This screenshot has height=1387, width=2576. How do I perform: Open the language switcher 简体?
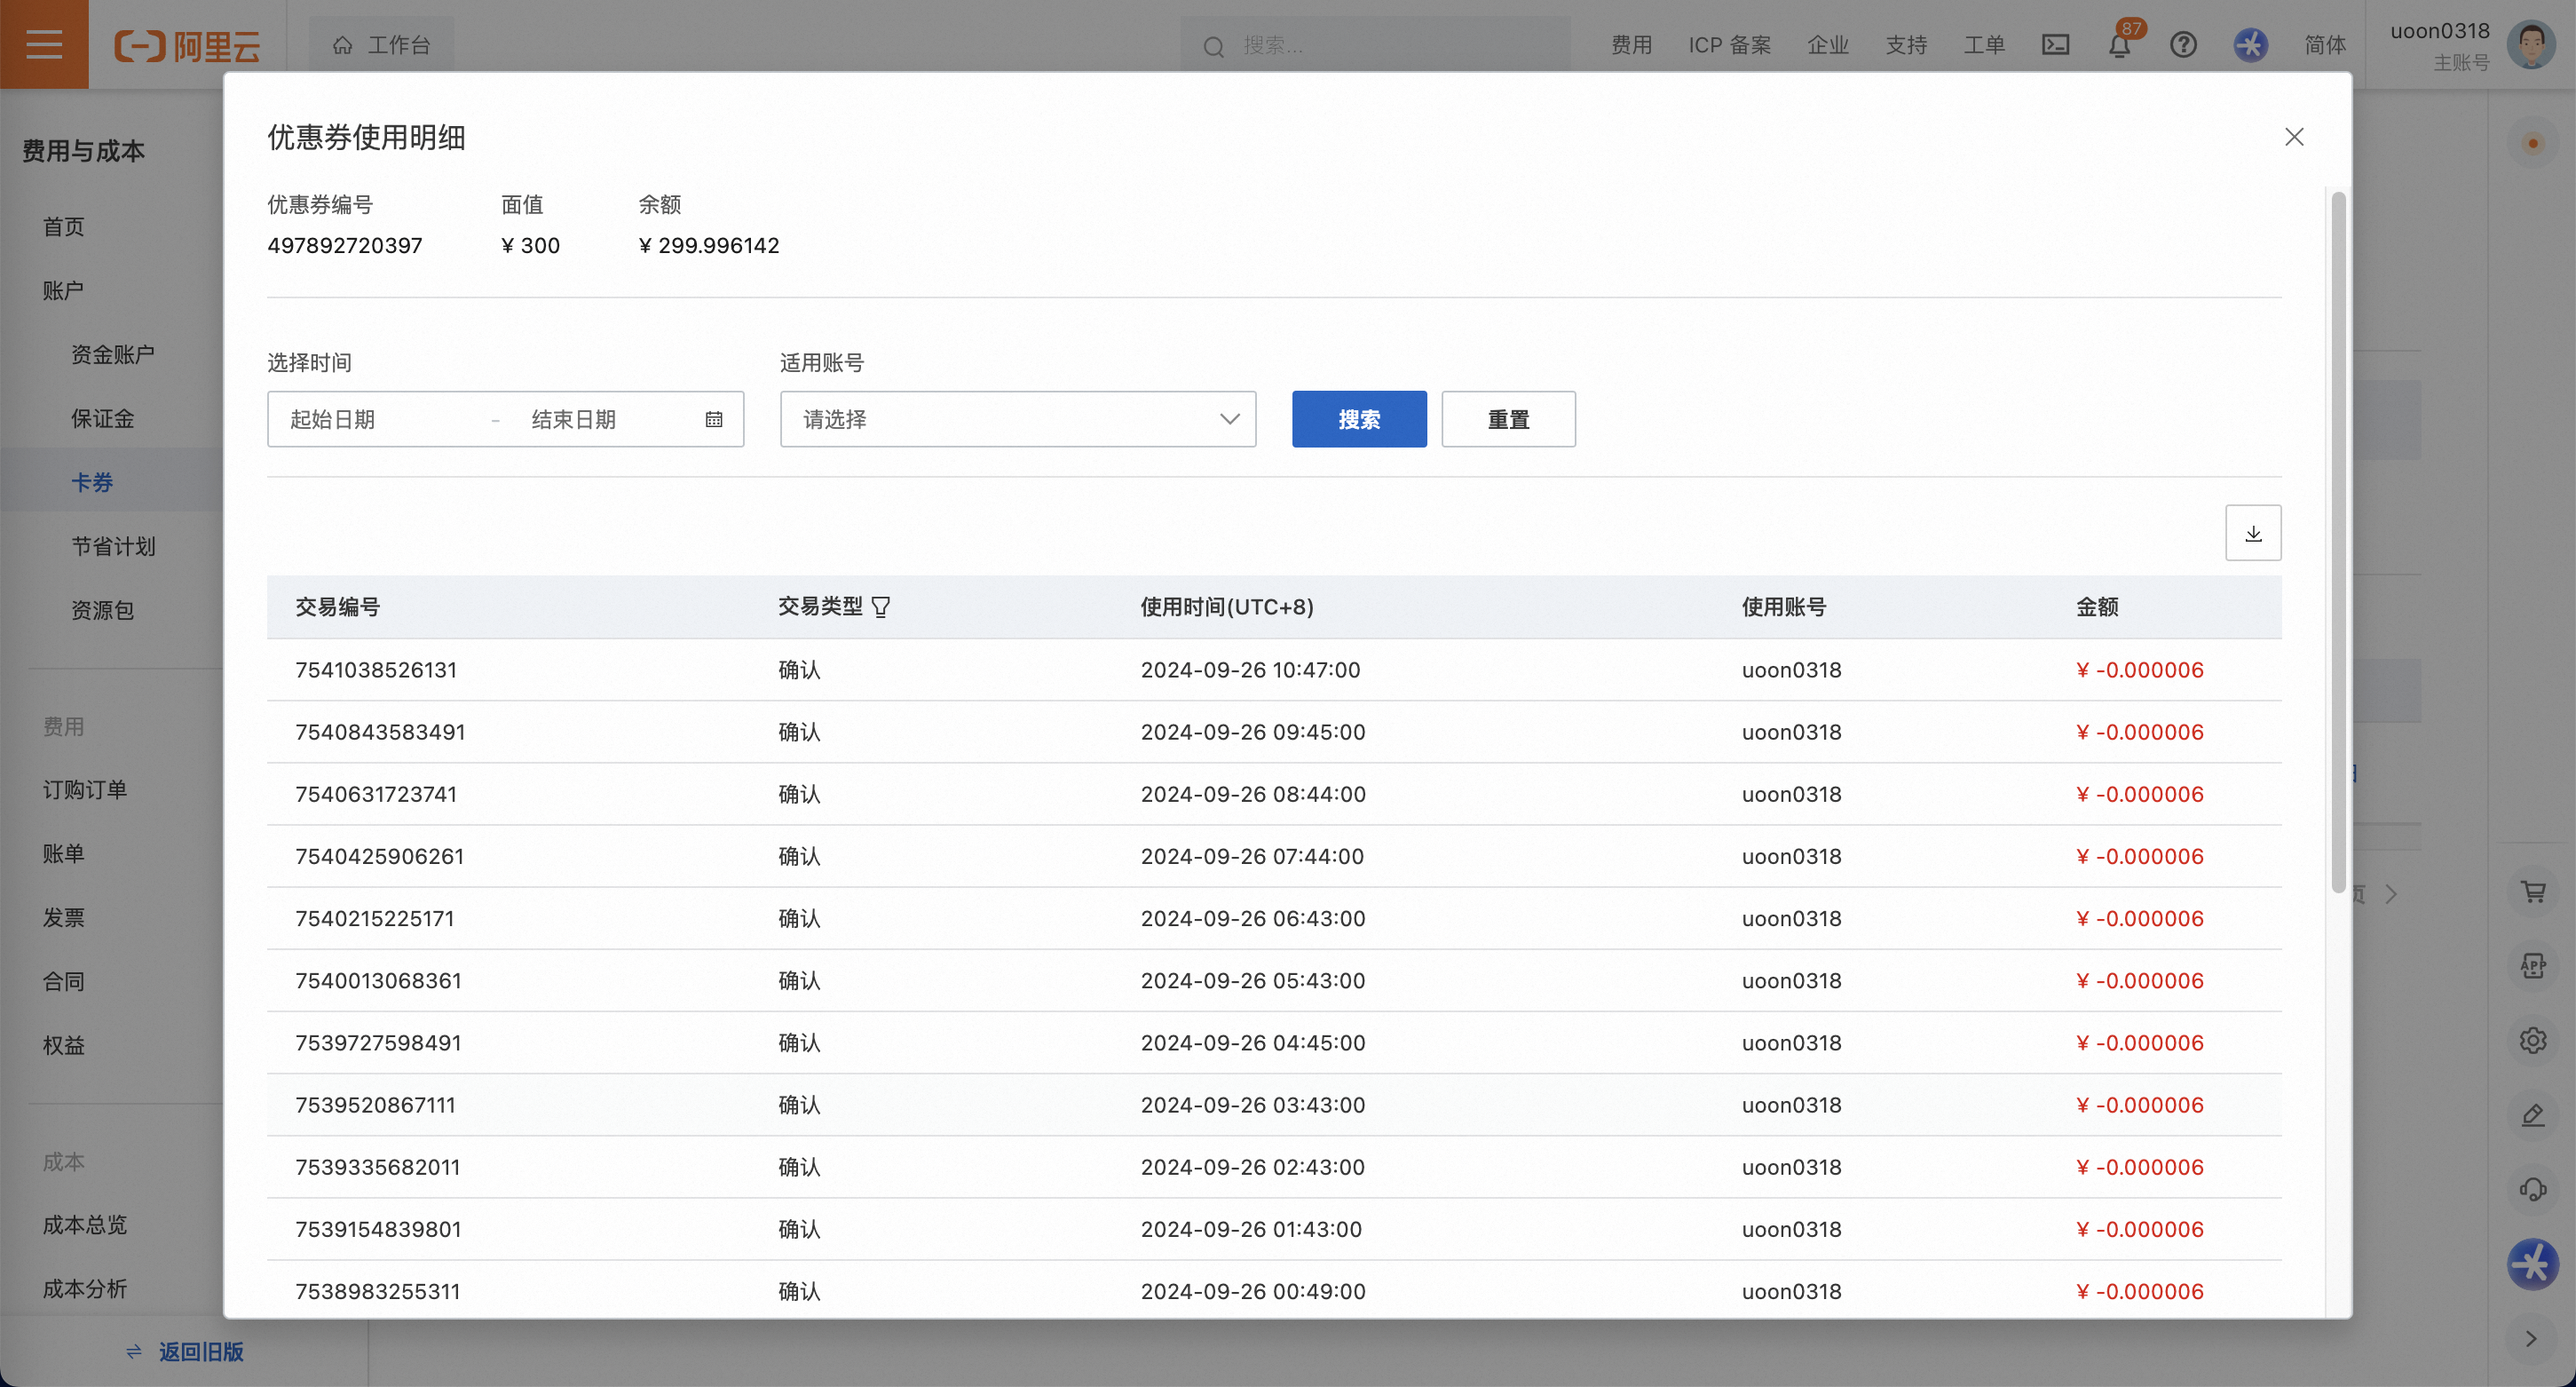point(2325,45)
